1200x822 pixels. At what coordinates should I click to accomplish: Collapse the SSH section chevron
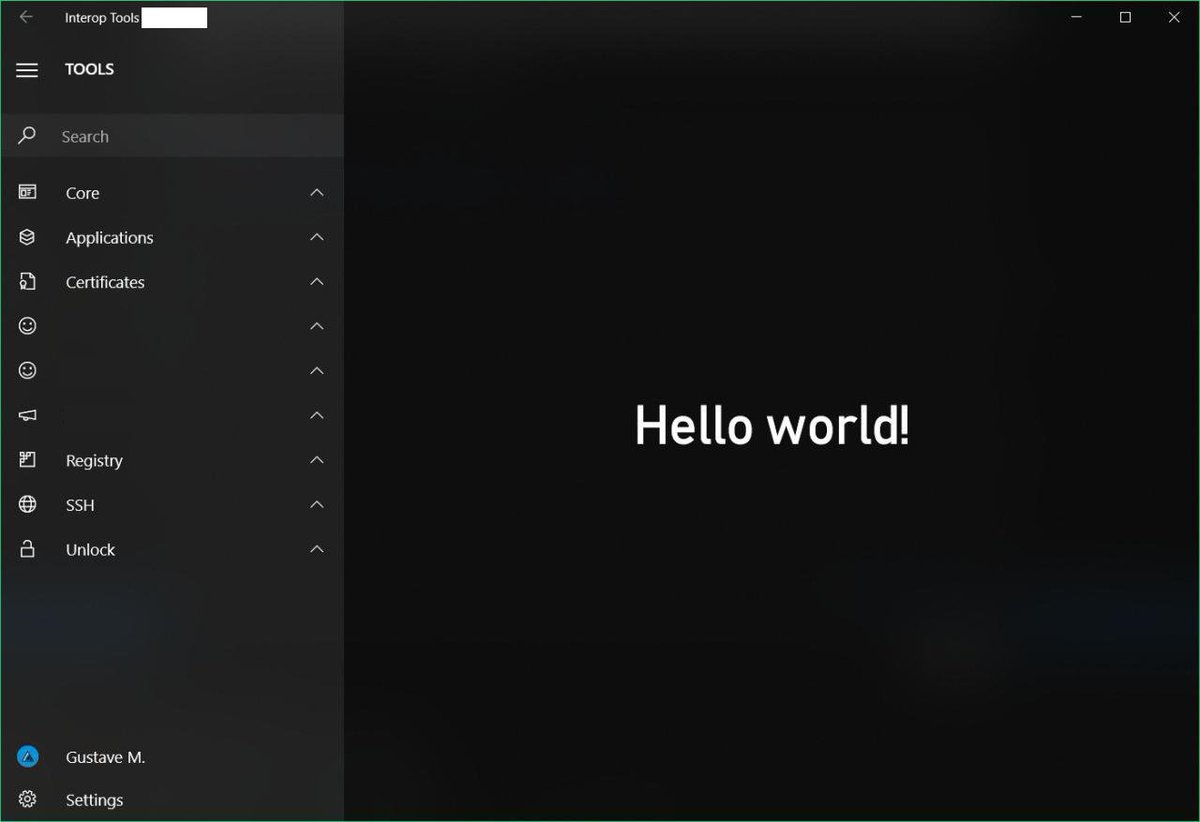pos(317,505)
